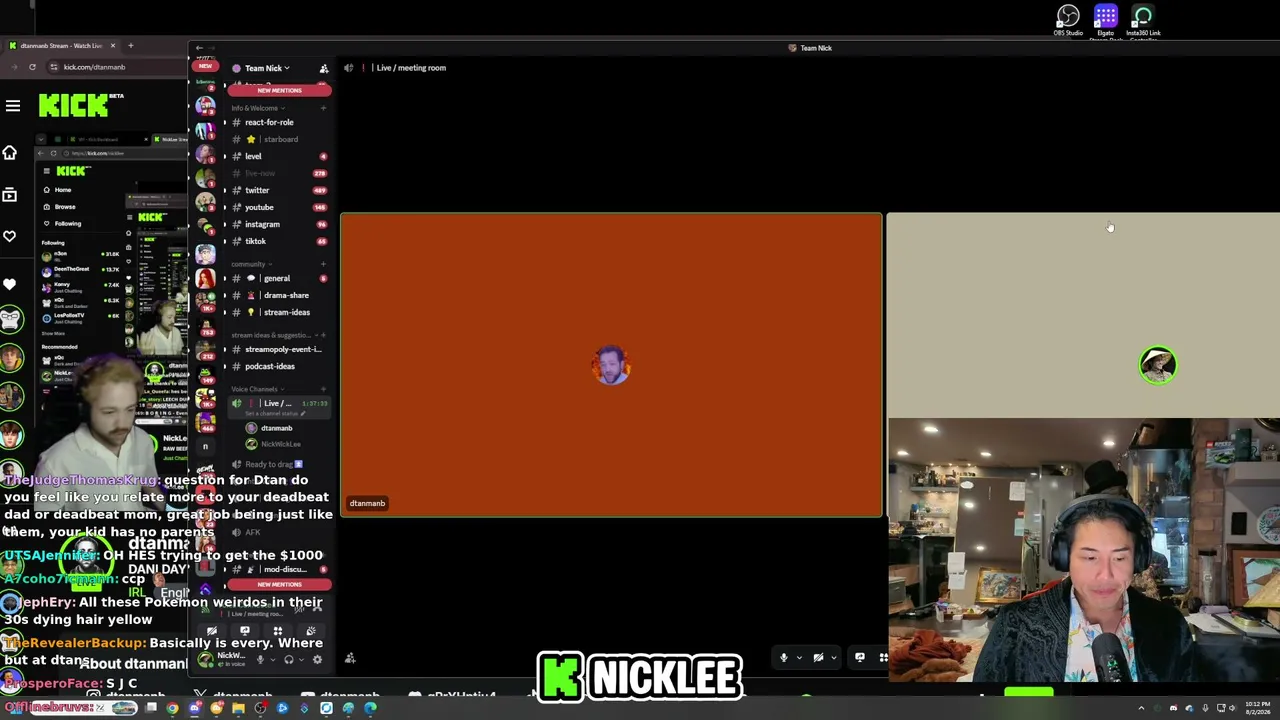Viewport: 1280px width, 720px height.
Task: Collapse the Info & Welcome category
Action: 257,108
